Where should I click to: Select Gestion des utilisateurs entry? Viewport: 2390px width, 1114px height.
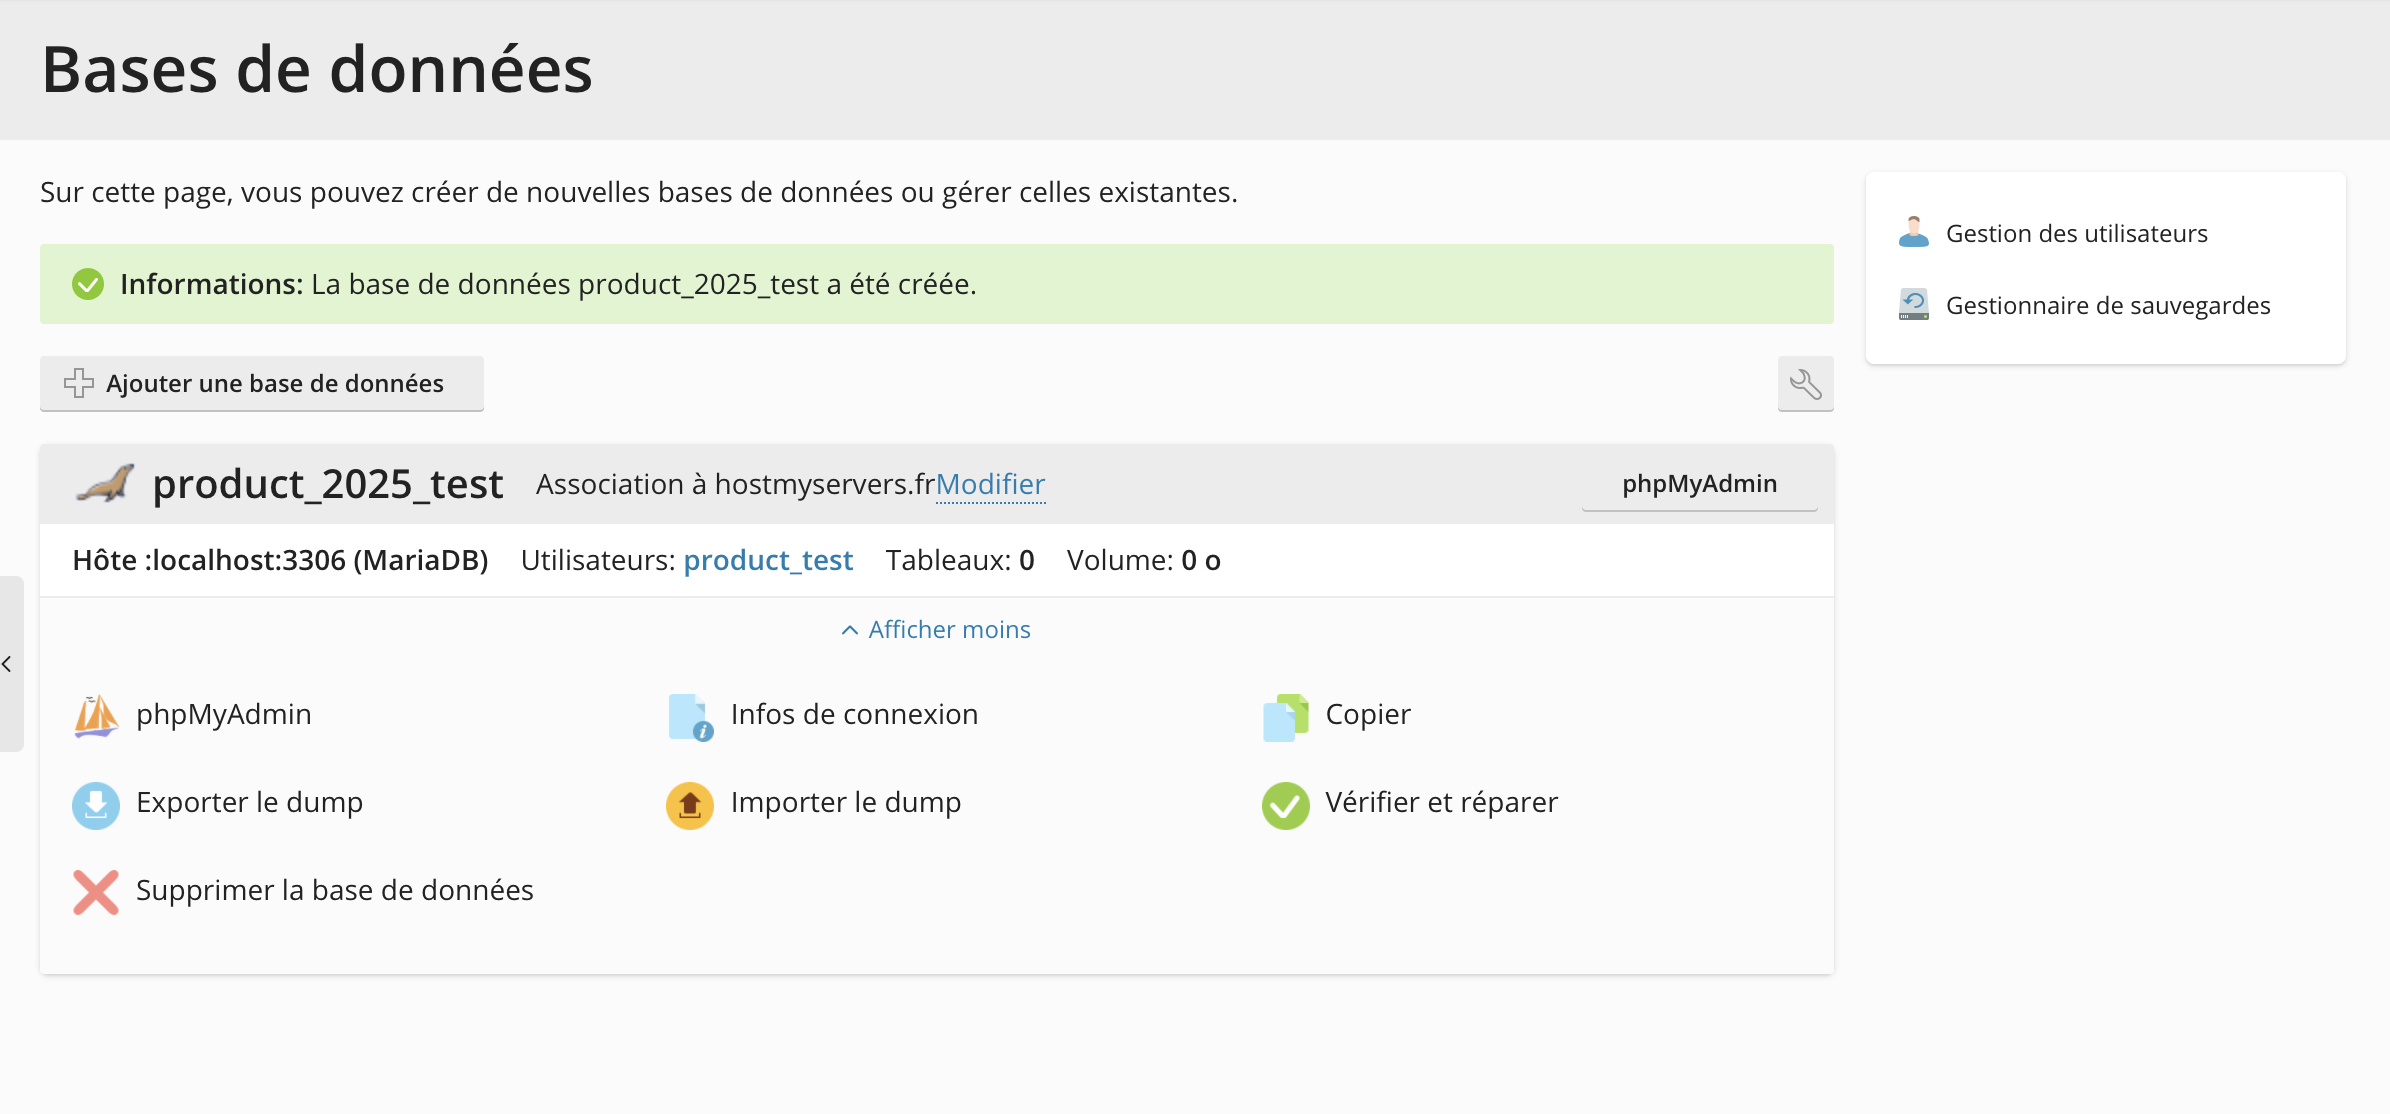click(2077, 232)
